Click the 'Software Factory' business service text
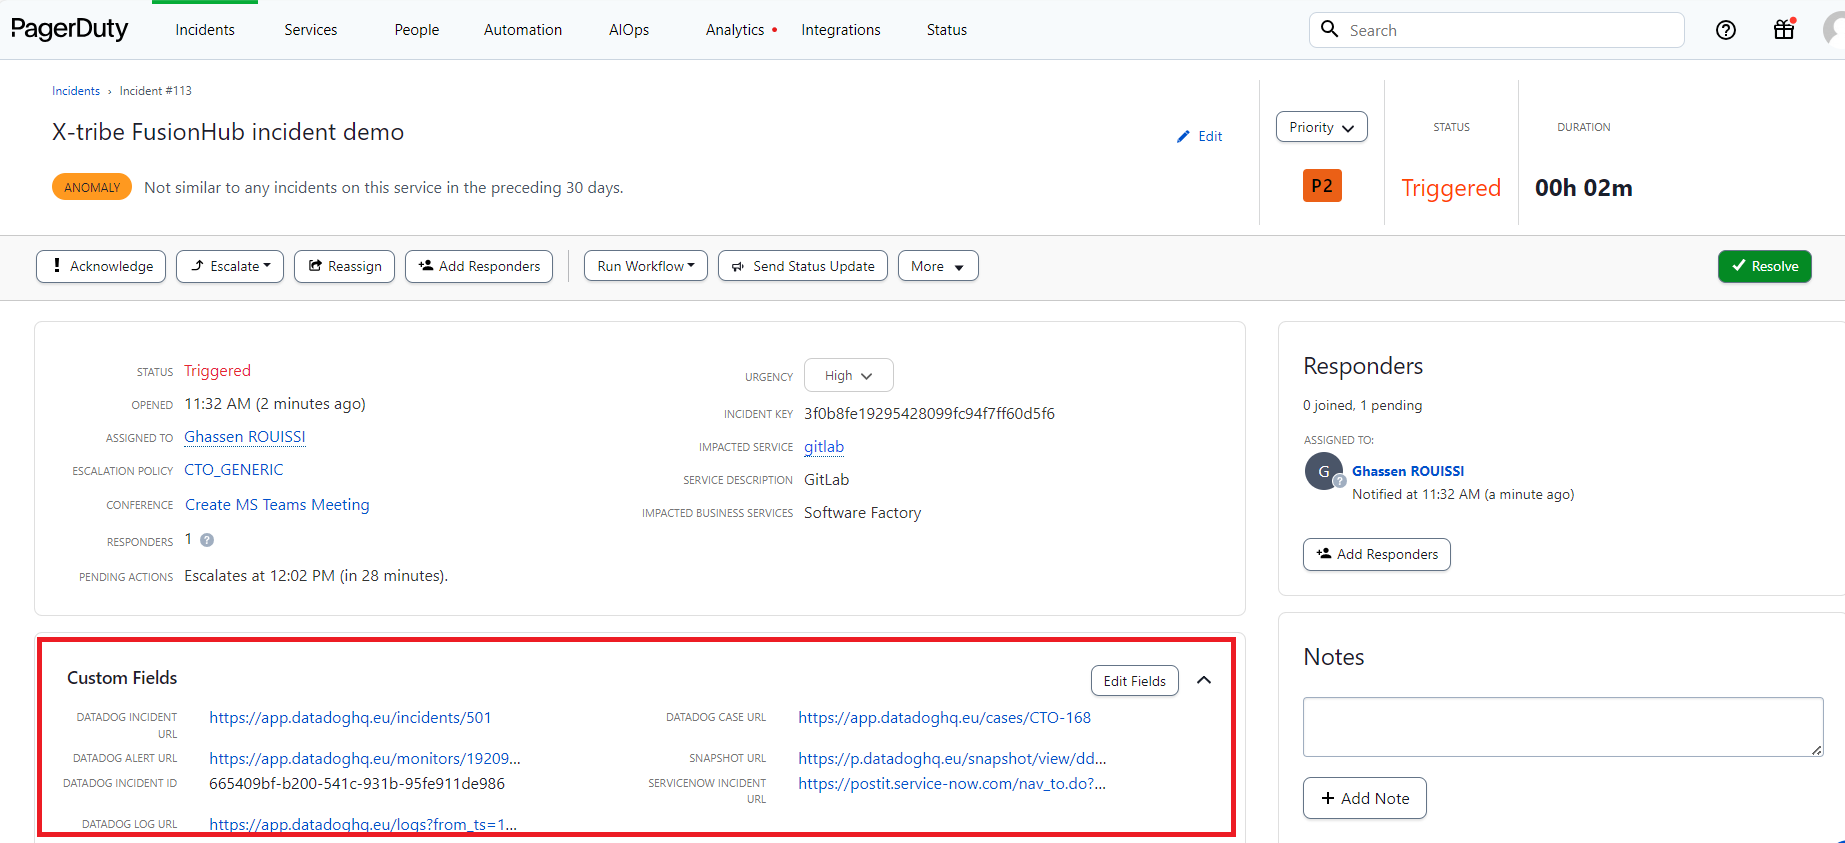 [862, 513]
